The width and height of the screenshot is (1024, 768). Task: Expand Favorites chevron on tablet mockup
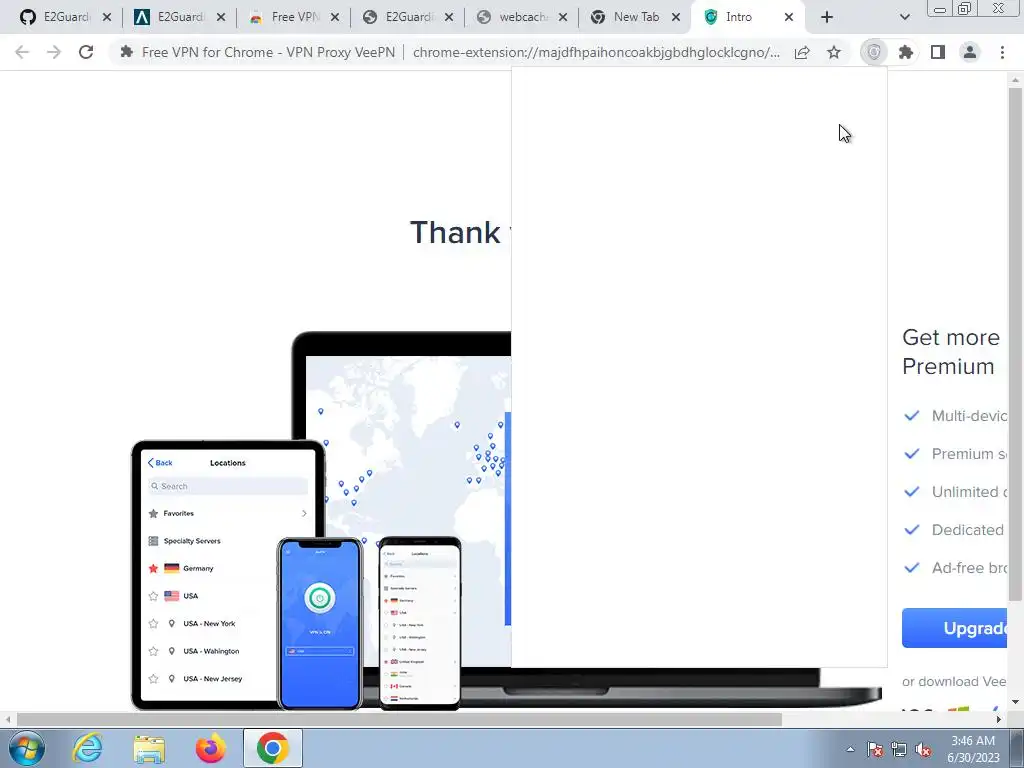point(304,513)
